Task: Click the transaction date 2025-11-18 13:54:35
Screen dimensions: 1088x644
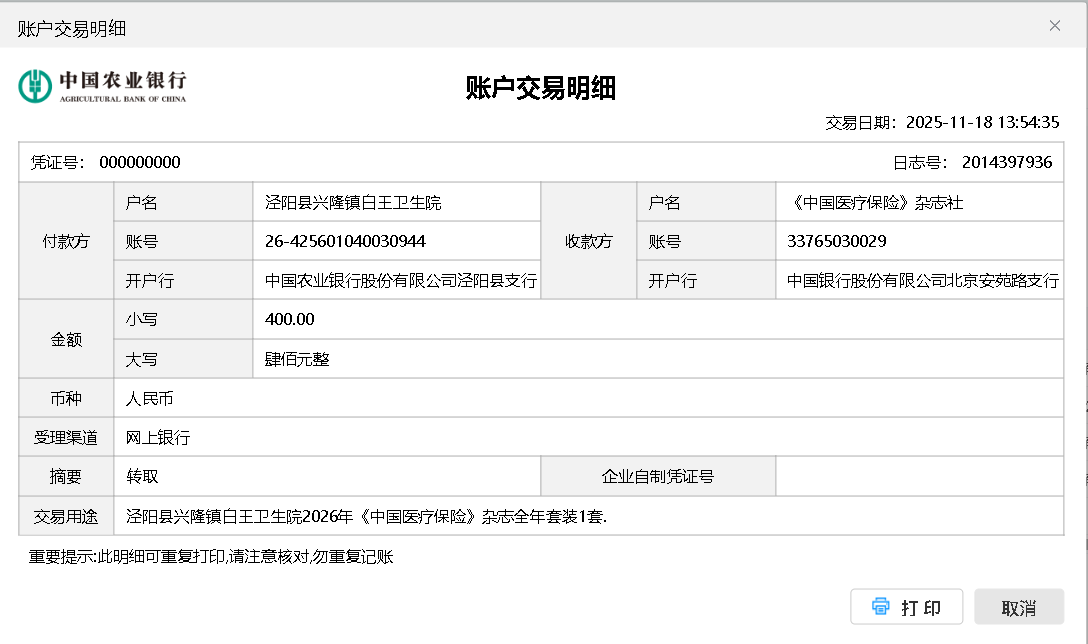Action: (x=982, y=123)
